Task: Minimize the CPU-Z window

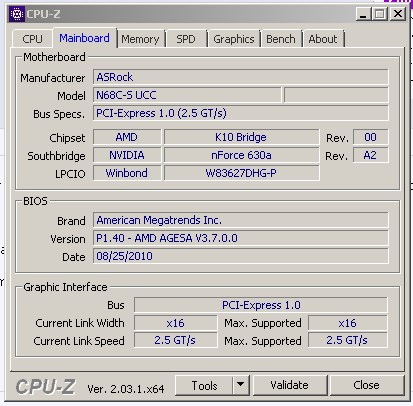Action: [x=363, y=14]
